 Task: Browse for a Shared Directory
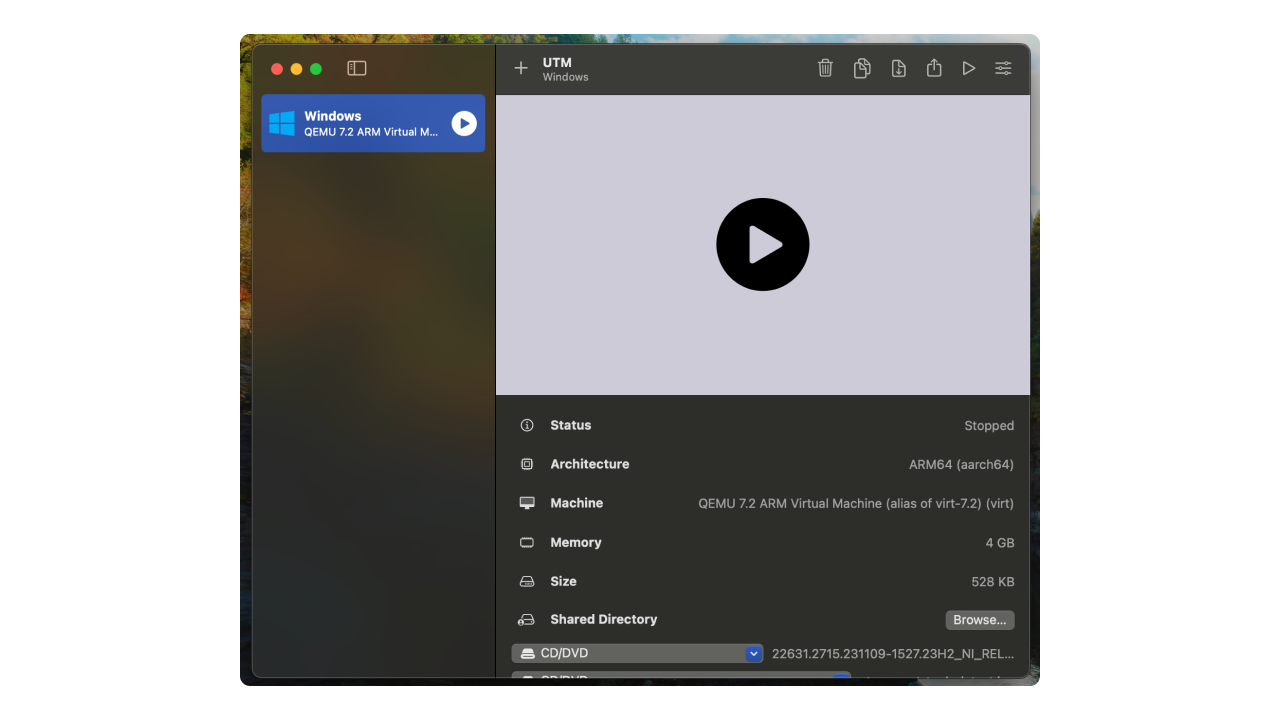point(979,620)
